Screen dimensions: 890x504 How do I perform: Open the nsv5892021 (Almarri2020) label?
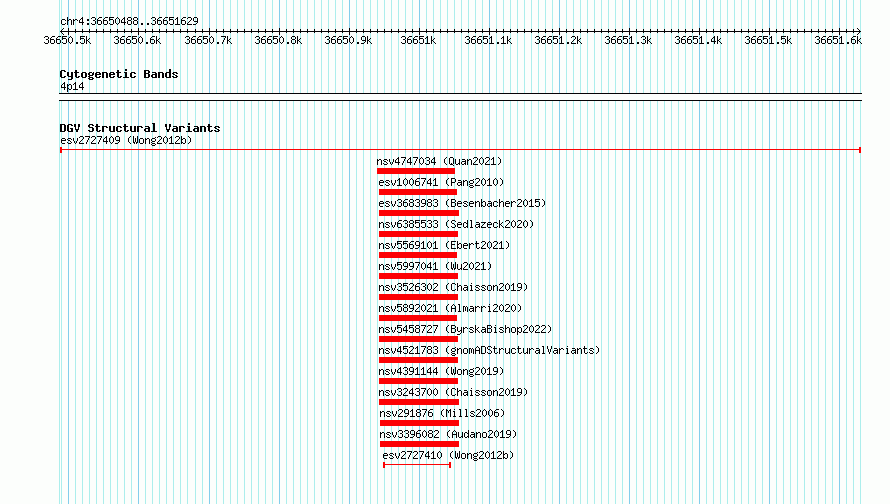click(450, 308)
